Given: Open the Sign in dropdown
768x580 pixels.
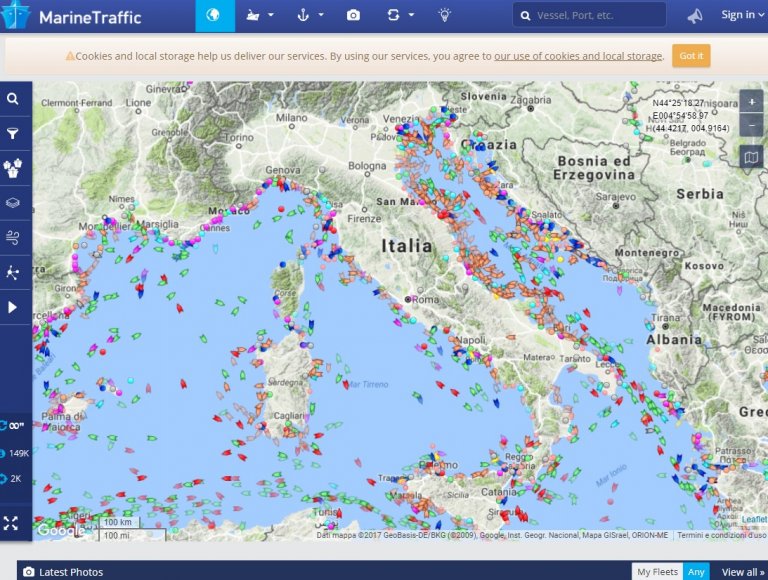Looking at the screenshot, I should [742, 15].
